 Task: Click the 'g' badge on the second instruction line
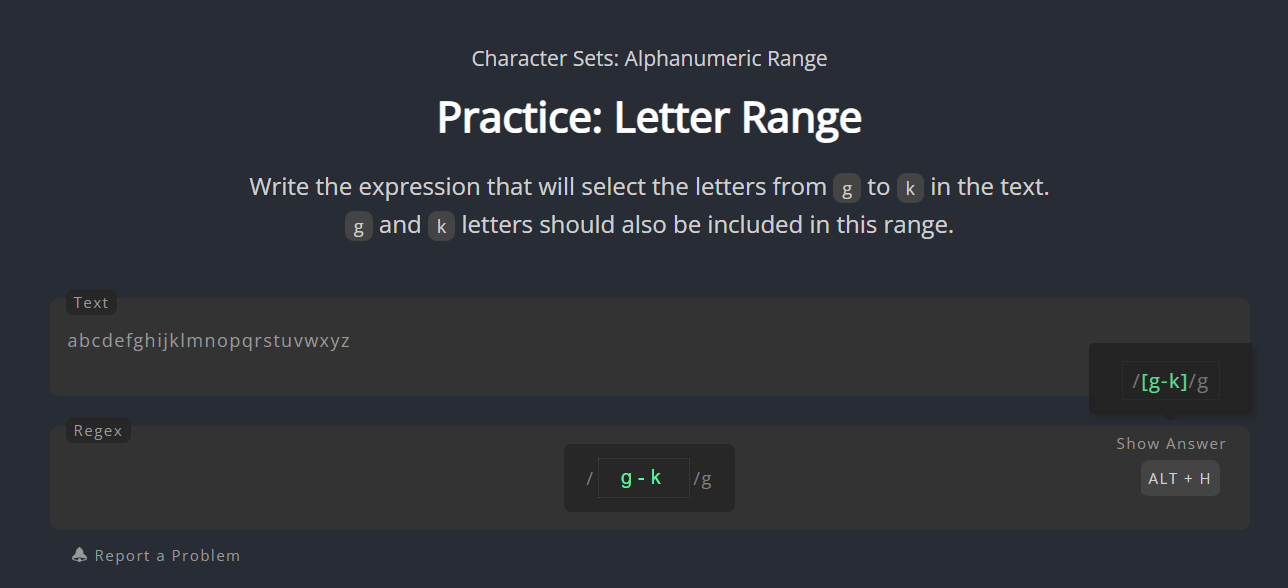(358, 226)
